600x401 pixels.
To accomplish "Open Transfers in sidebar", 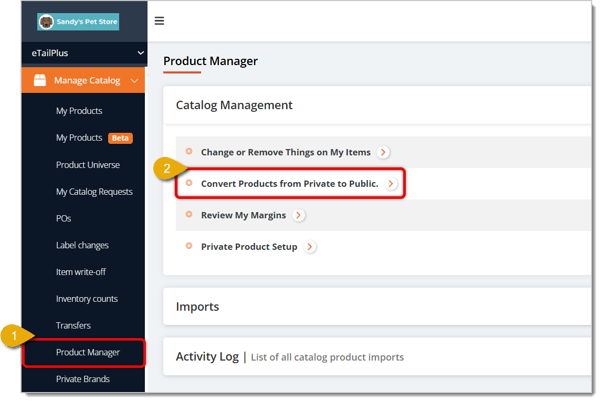I will (x=73, y=326).
